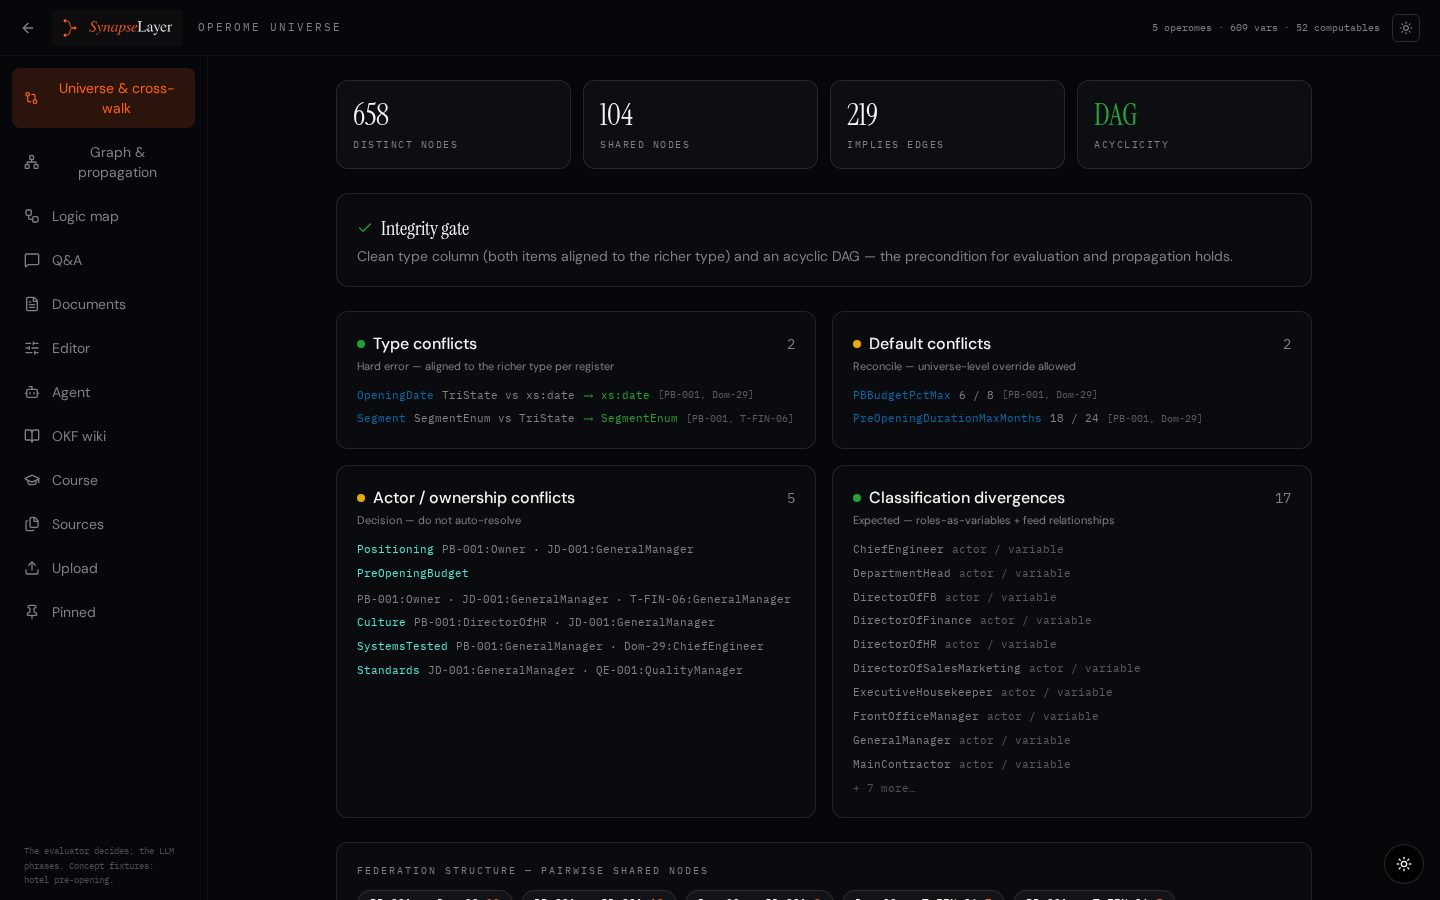
Task: Open the Sources page
Action: (x=103, y=524)
